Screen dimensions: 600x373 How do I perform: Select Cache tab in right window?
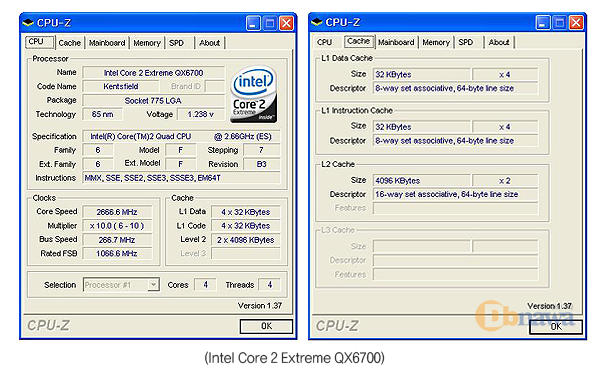pyautogui.click(x=359, y=41)
